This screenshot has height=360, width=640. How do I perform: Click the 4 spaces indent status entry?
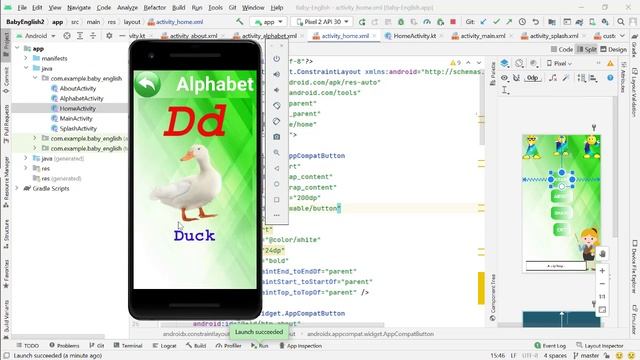pyautogui.click(x=554, y=356)
